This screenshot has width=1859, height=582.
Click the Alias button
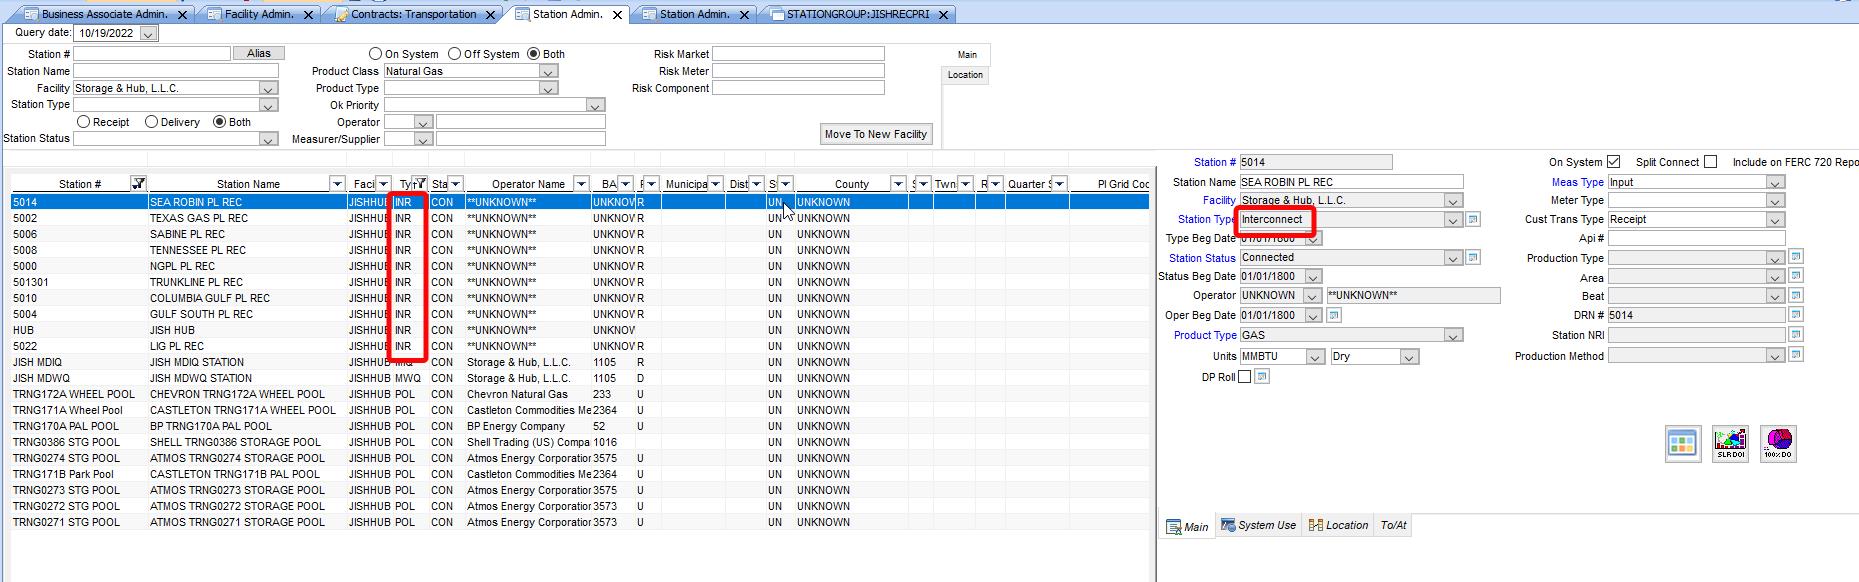[259, 54]
